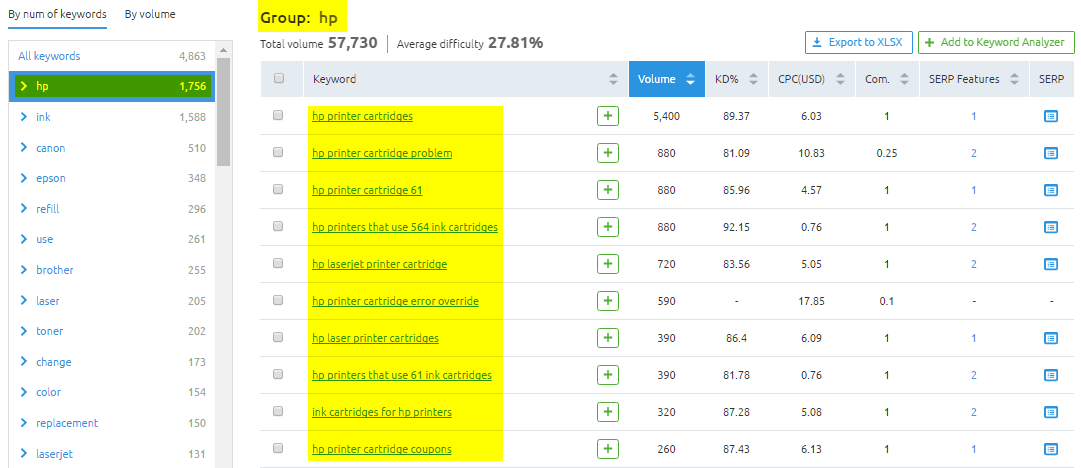Check the 'hp laser printer cartridges' checkbox

click(278, 338)
